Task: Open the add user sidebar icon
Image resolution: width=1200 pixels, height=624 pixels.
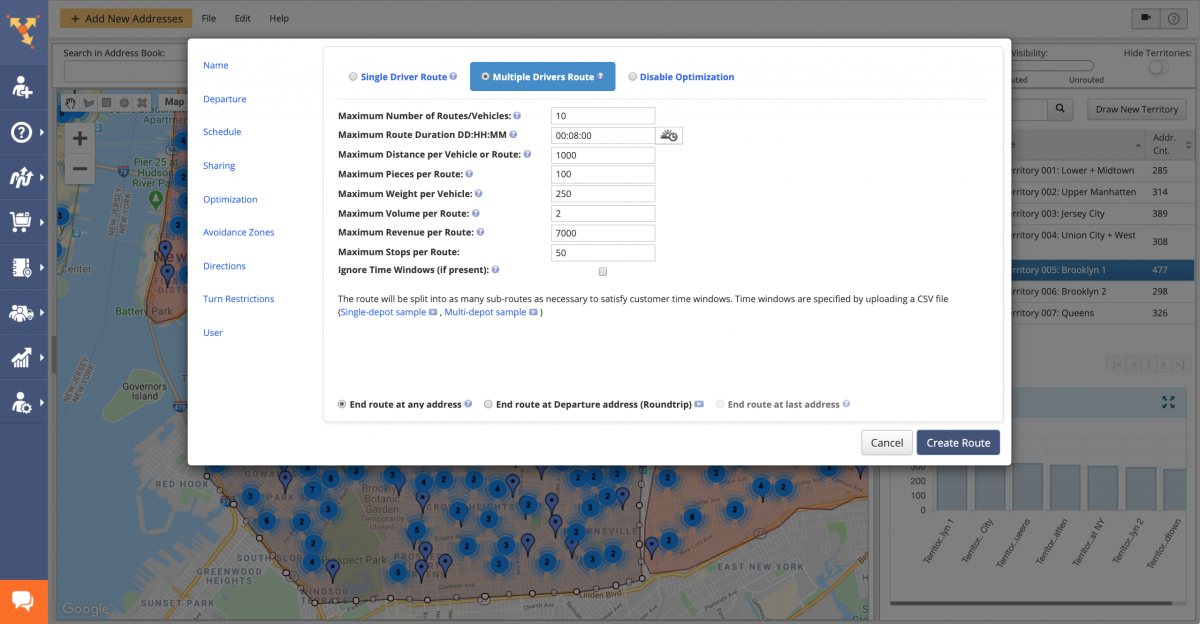Action: (x=22, y=86)
